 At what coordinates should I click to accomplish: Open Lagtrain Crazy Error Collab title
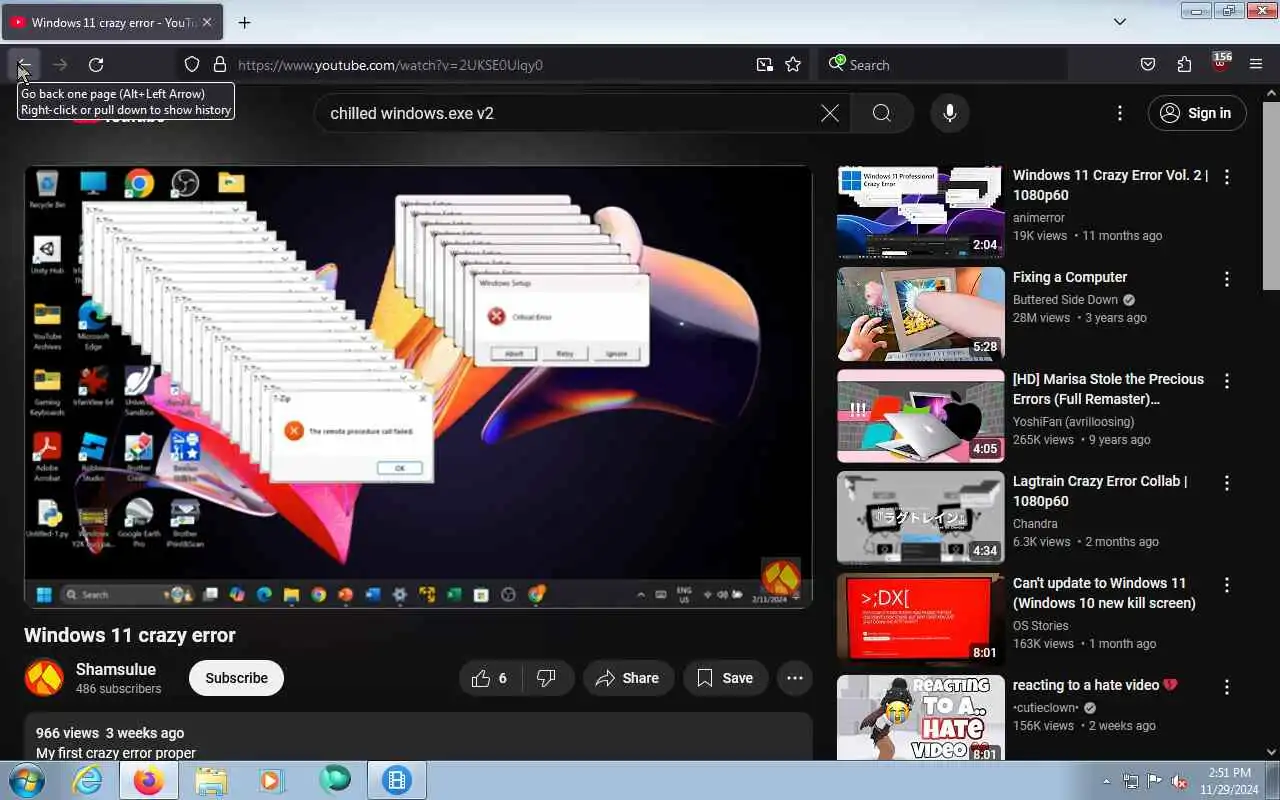tap(1100, 491)
